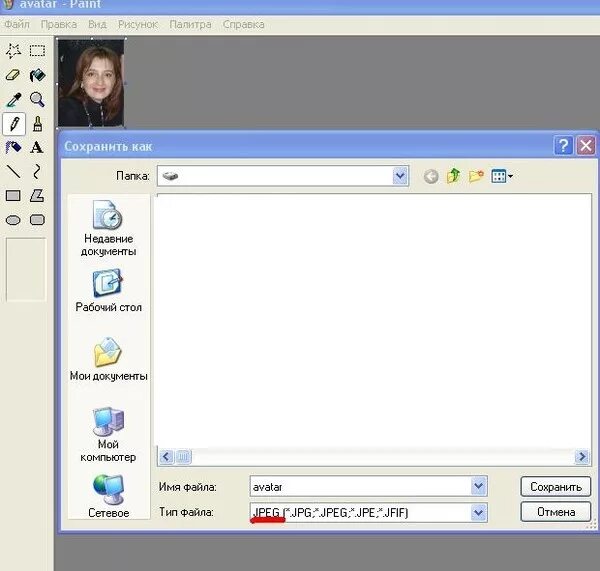Open the Палитра menu
The width and height of the screenshot is (600, 571).
(x=190, y=24)
